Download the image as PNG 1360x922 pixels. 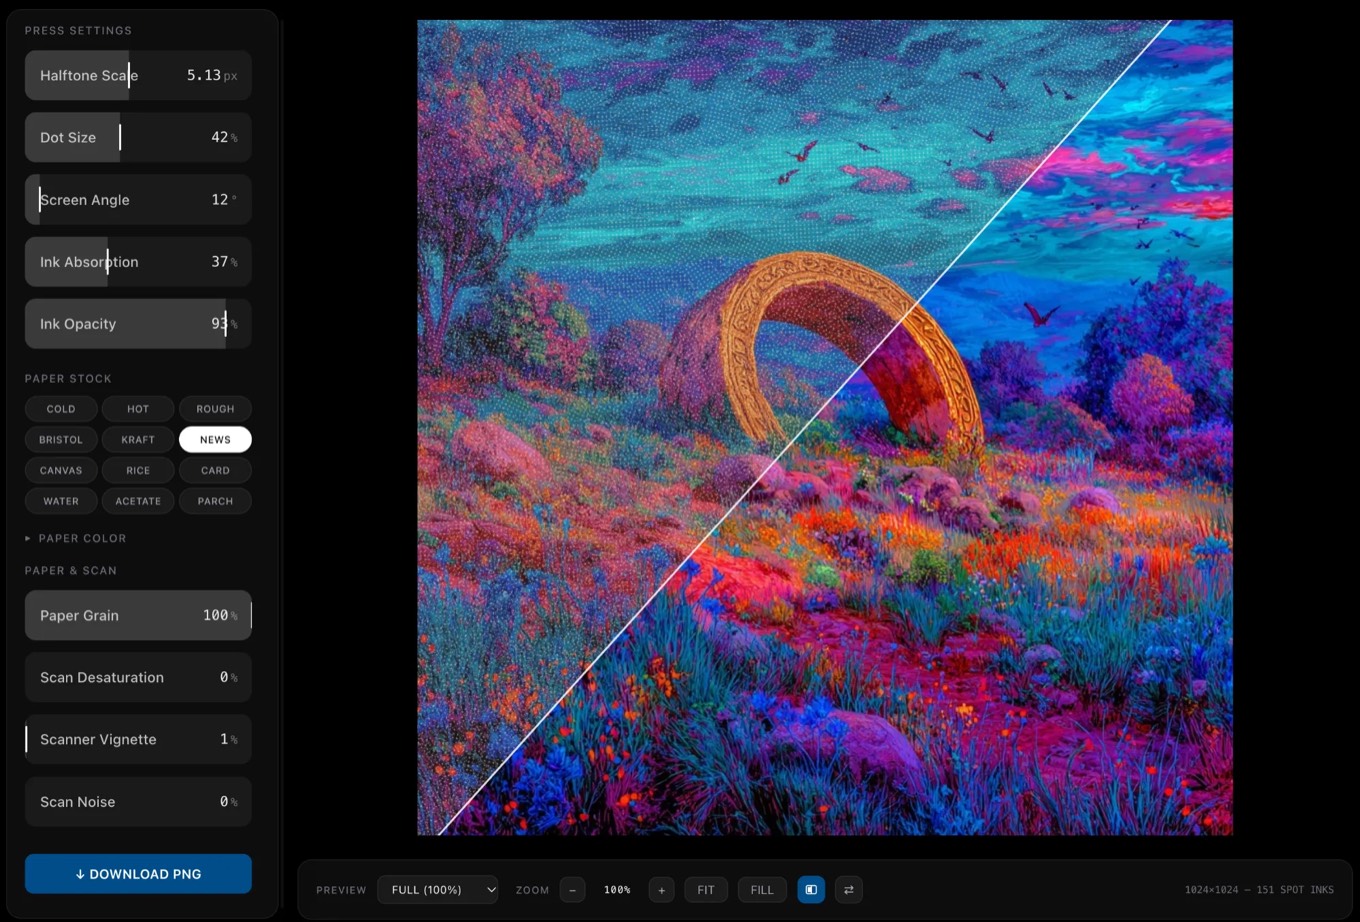[138, 874]
